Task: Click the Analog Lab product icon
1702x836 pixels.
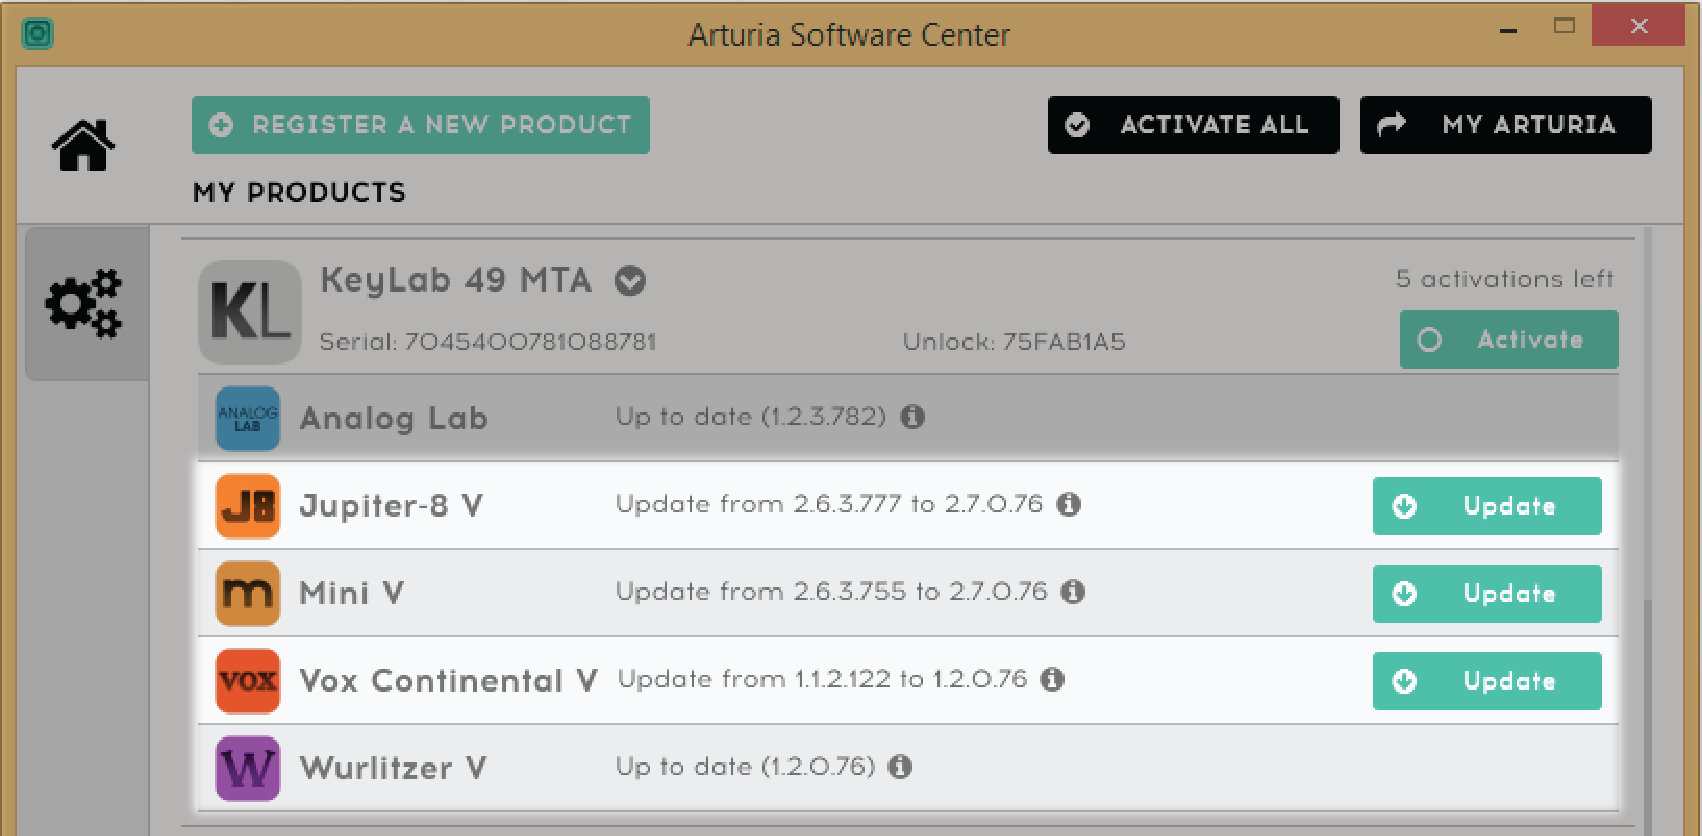Action: tap(248, 418)
